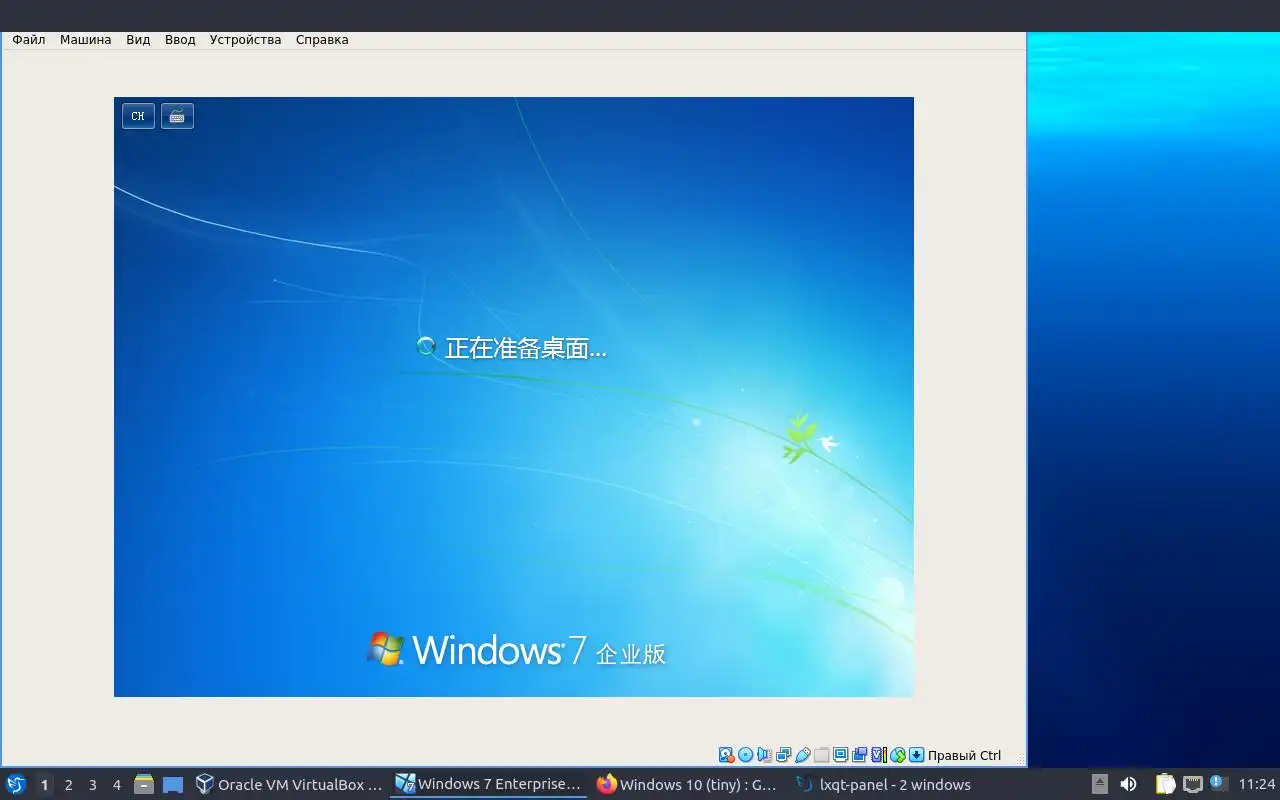Click the blue notification tray icon
The width and height of the screenshot is (1280, 800).
[1218, 783]
